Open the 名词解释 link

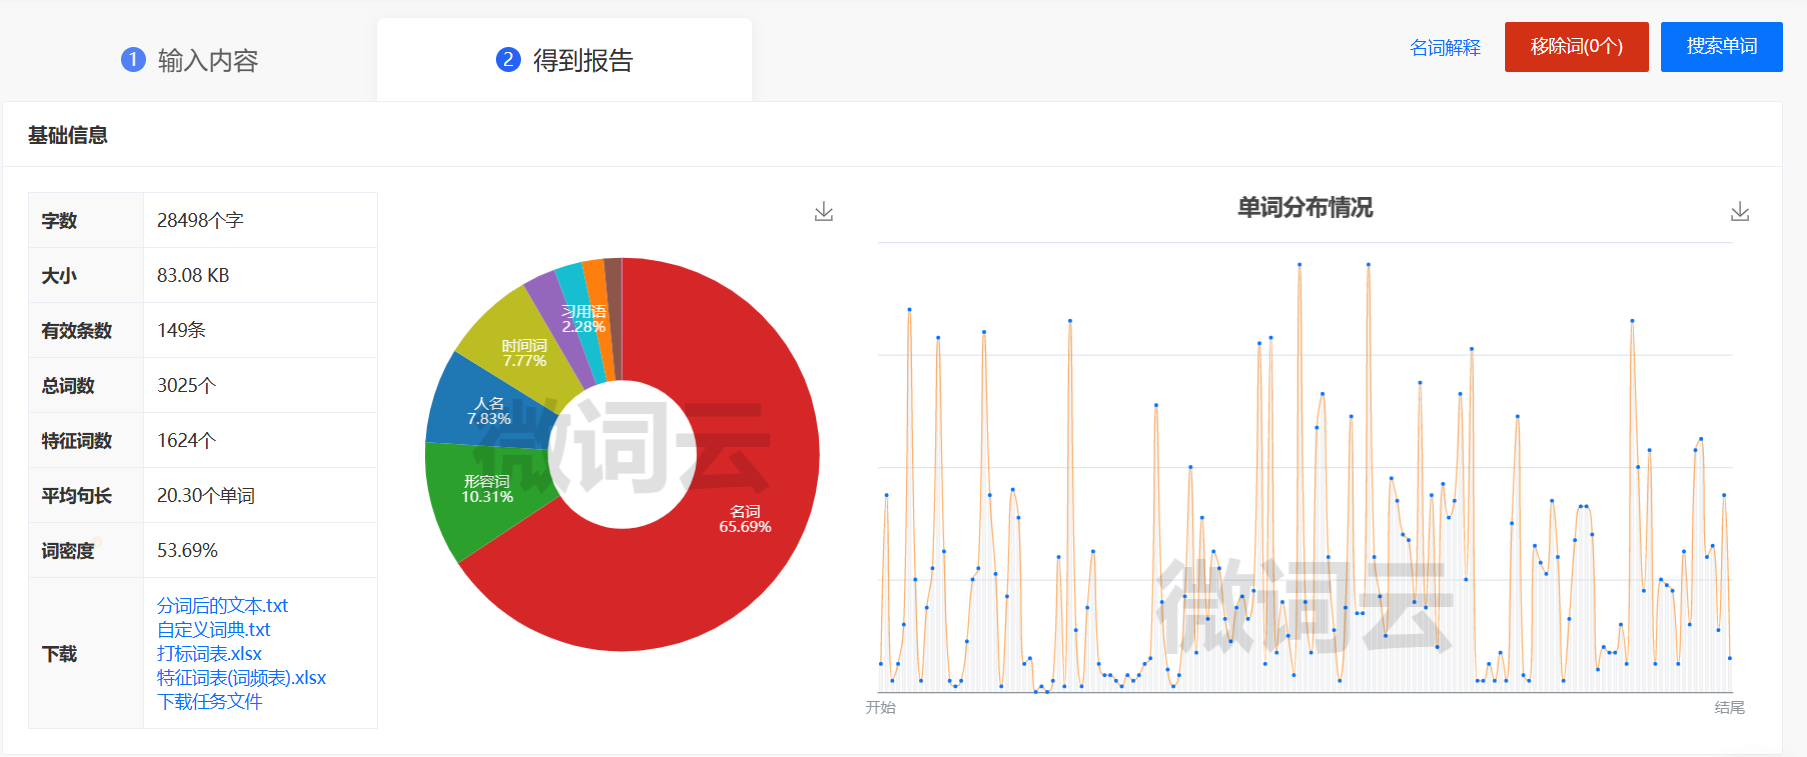coord(1445,47)
